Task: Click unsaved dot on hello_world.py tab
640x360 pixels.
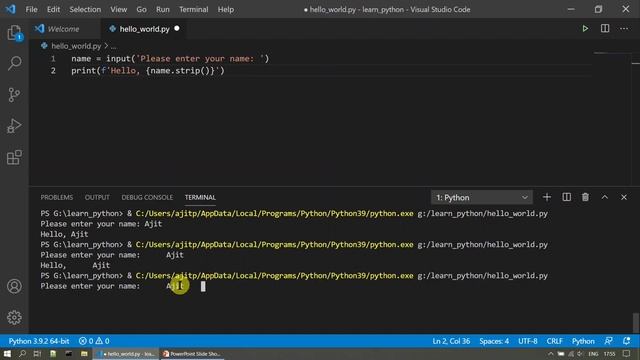Action: pyautogui.click(x=177, y=29)
